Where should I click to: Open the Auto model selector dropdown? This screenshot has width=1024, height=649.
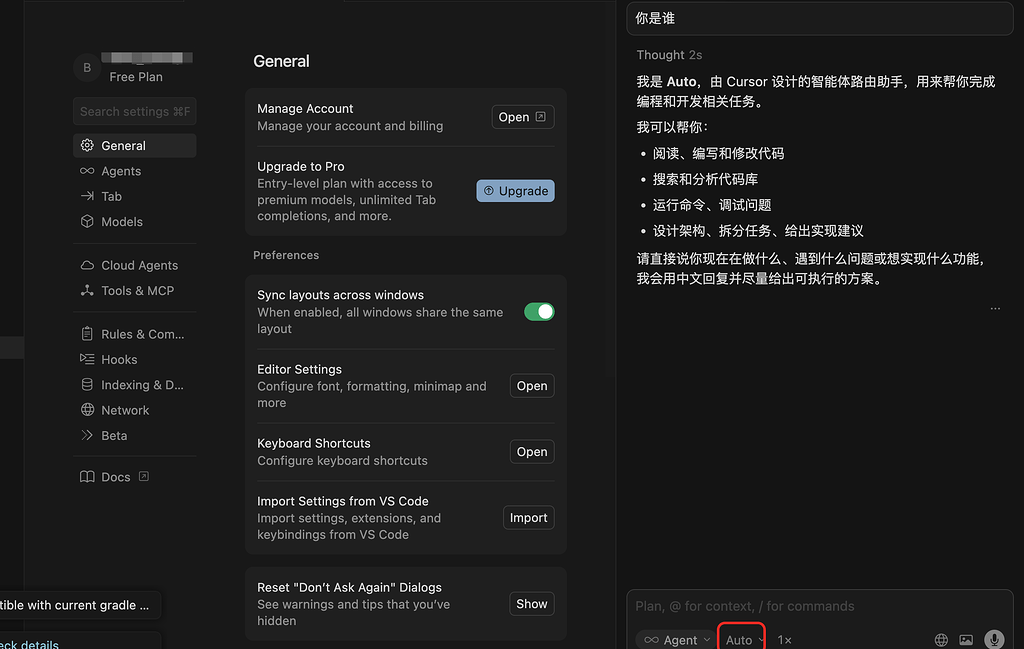(742, 640)
